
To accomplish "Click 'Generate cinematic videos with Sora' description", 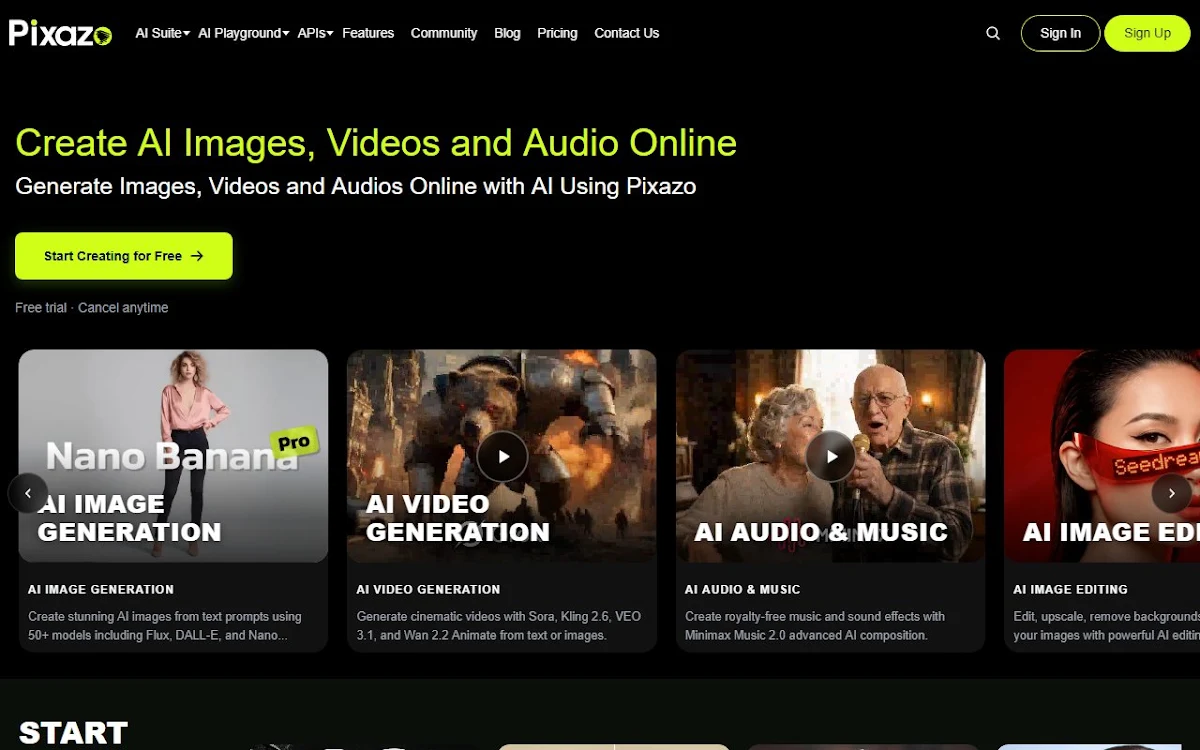I will [x=499, y=626].
